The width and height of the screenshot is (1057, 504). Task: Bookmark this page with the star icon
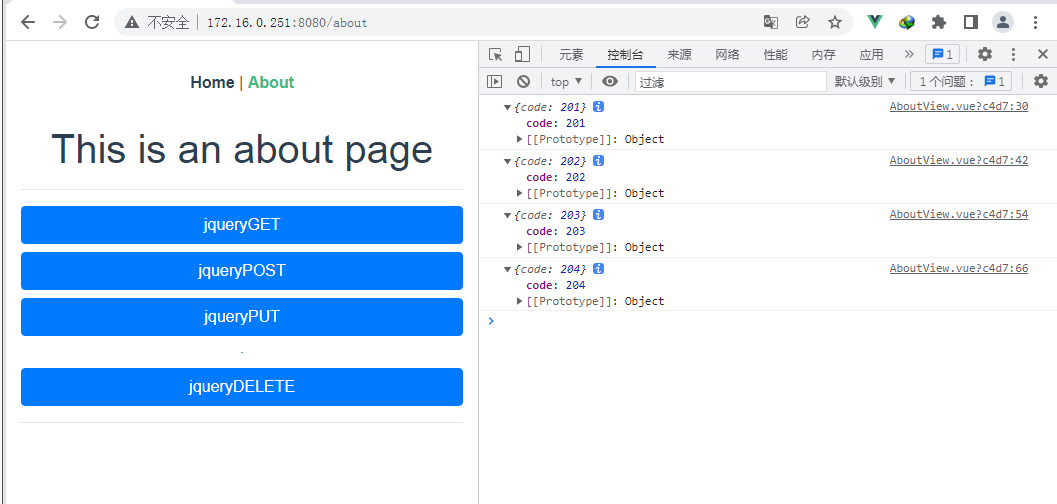pyautogui.click(x=835, y=22)
